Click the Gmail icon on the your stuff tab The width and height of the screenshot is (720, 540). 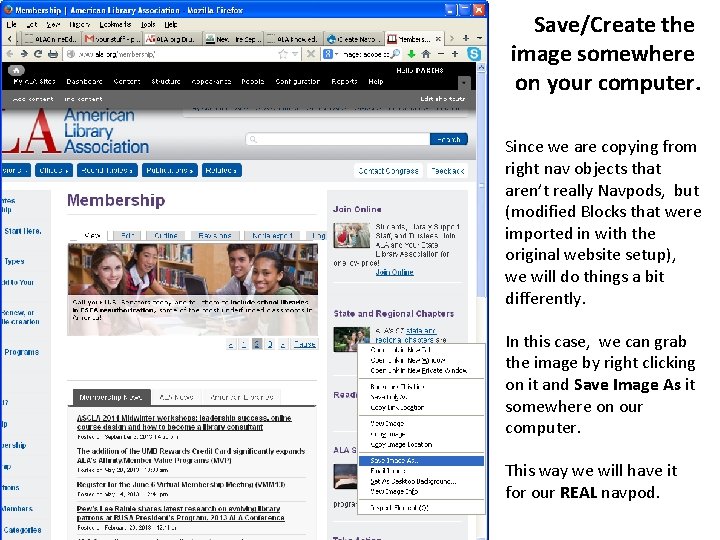click(90, 39)
